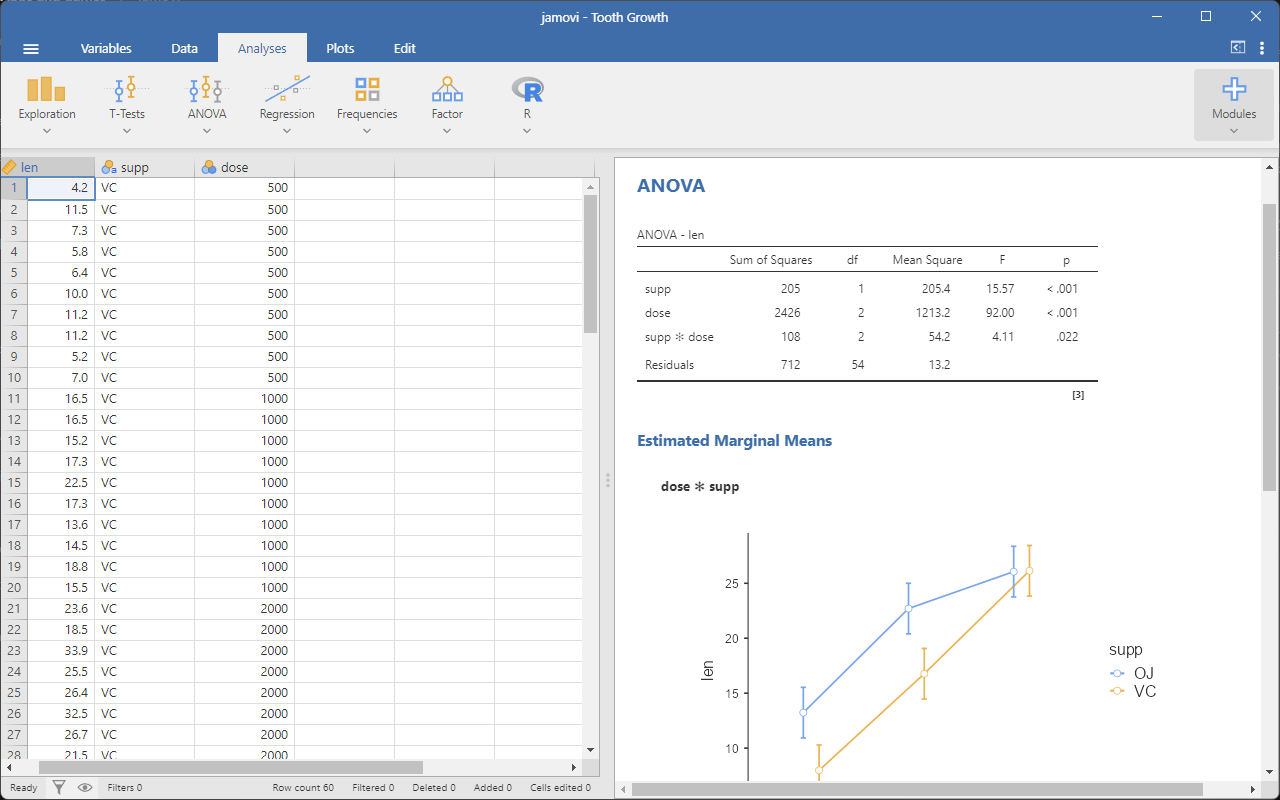Select cell with len value 4.2
Image resolution: width=1280 pixels, height=800 pixels.
[61, 188]
